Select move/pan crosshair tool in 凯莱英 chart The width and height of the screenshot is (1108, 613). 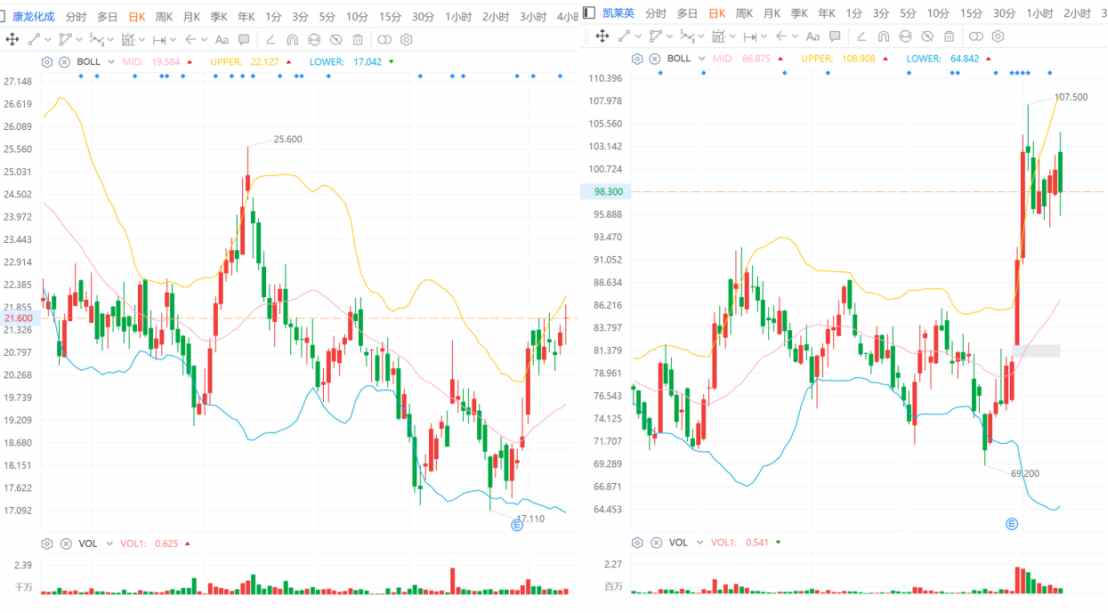click(602, 36)
